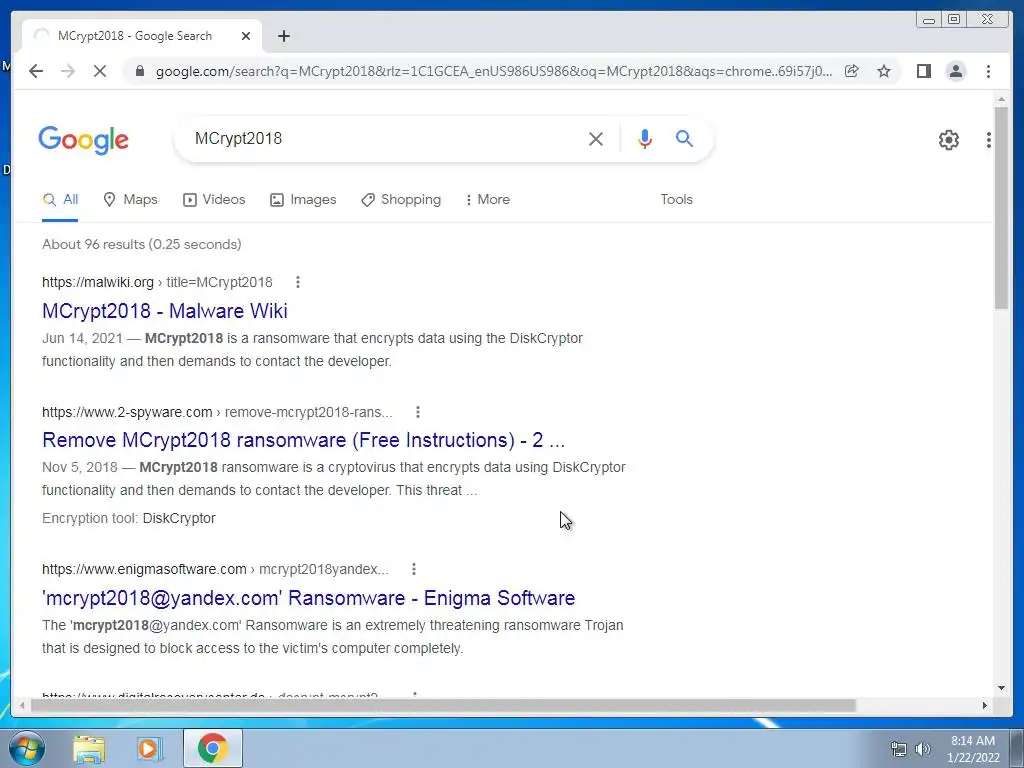Open the Chrome profile menu
Screen dimensions: 1024x768
(x=955, y=71)
